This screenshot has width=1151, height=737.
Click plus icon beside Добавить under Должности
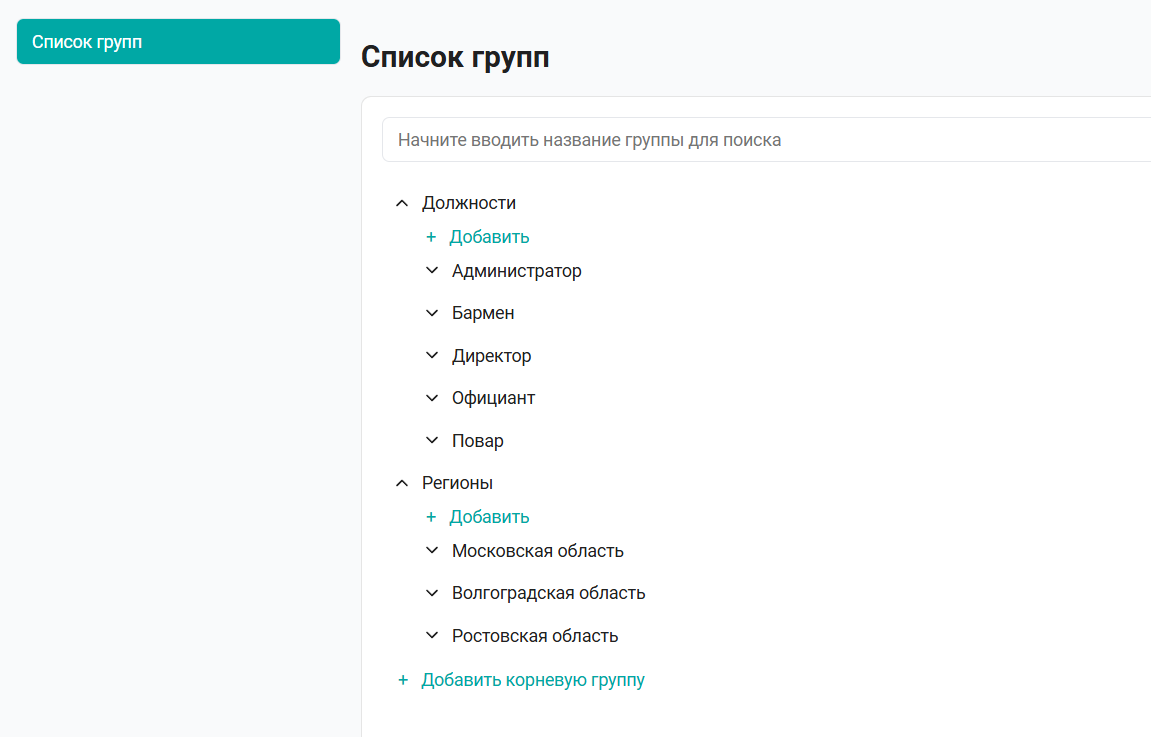pyautogui.click(x=431, y=237)
